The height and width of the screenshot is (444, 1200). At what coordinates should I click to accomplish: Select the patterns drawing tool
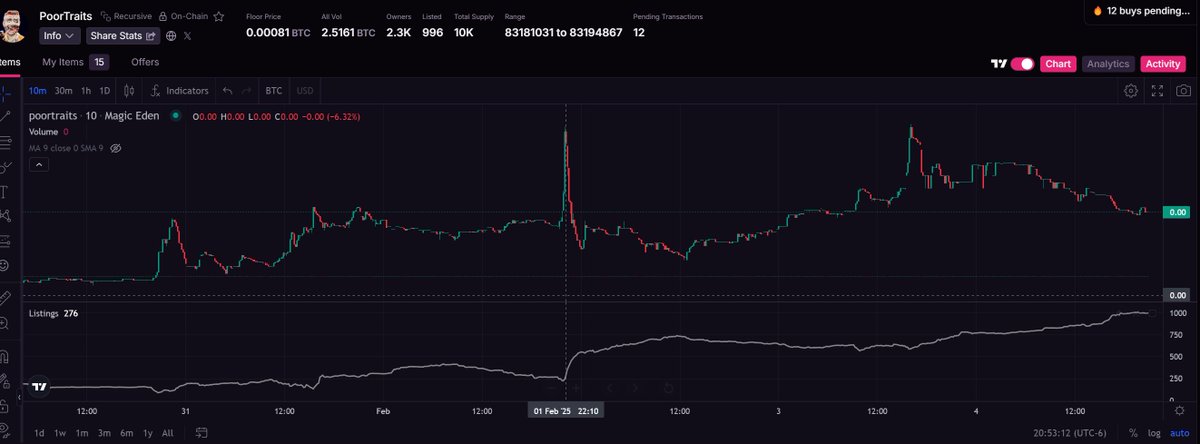pos(6,215)
